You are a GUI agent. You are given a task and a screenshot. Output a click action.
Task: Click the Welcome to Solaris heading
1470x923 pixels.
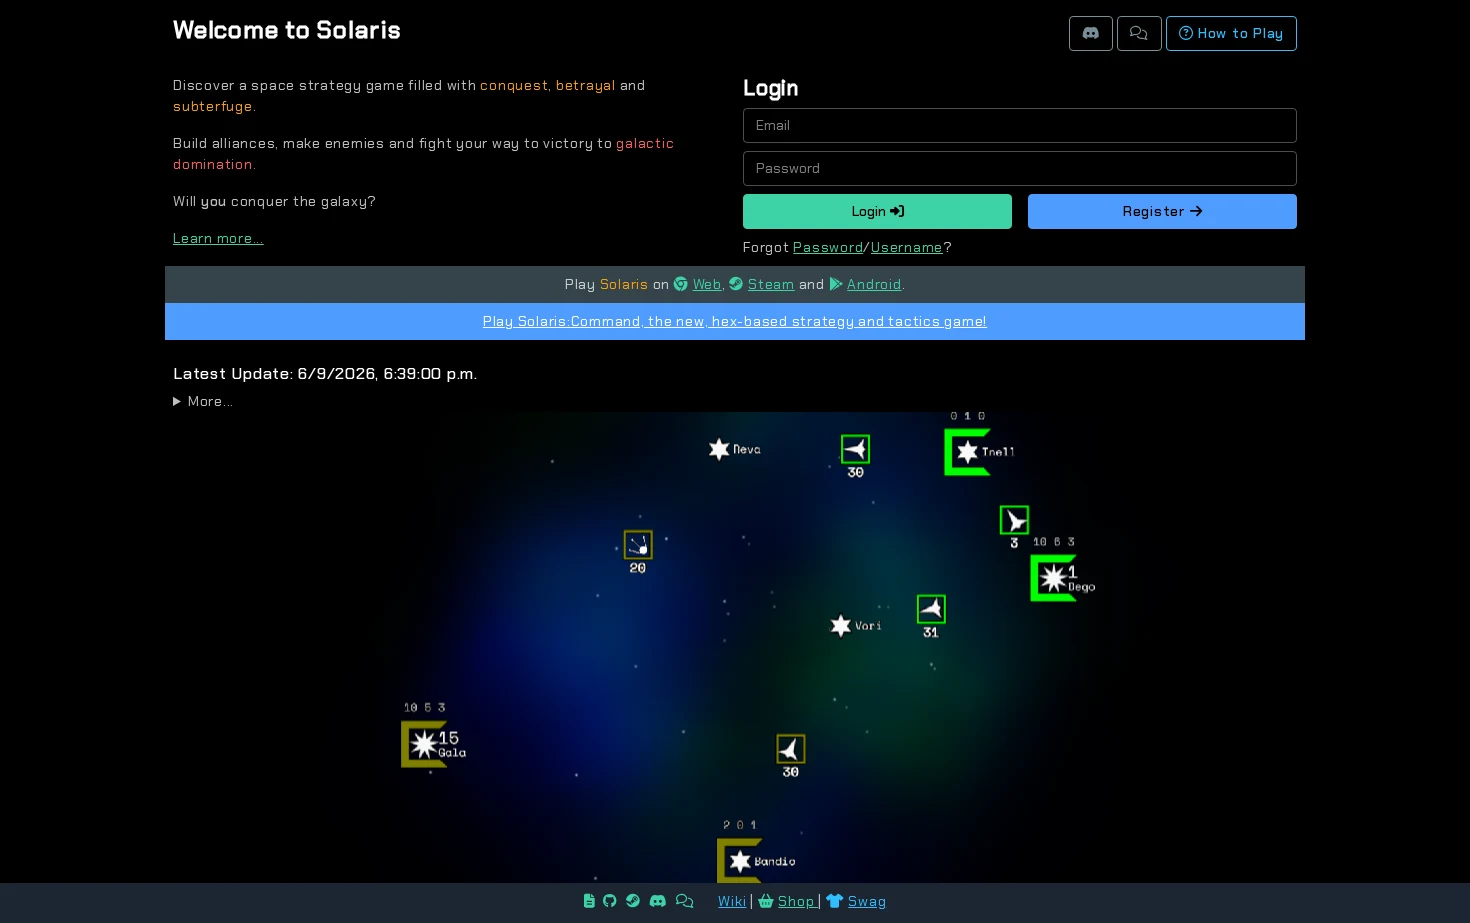[x=287, y=30]
